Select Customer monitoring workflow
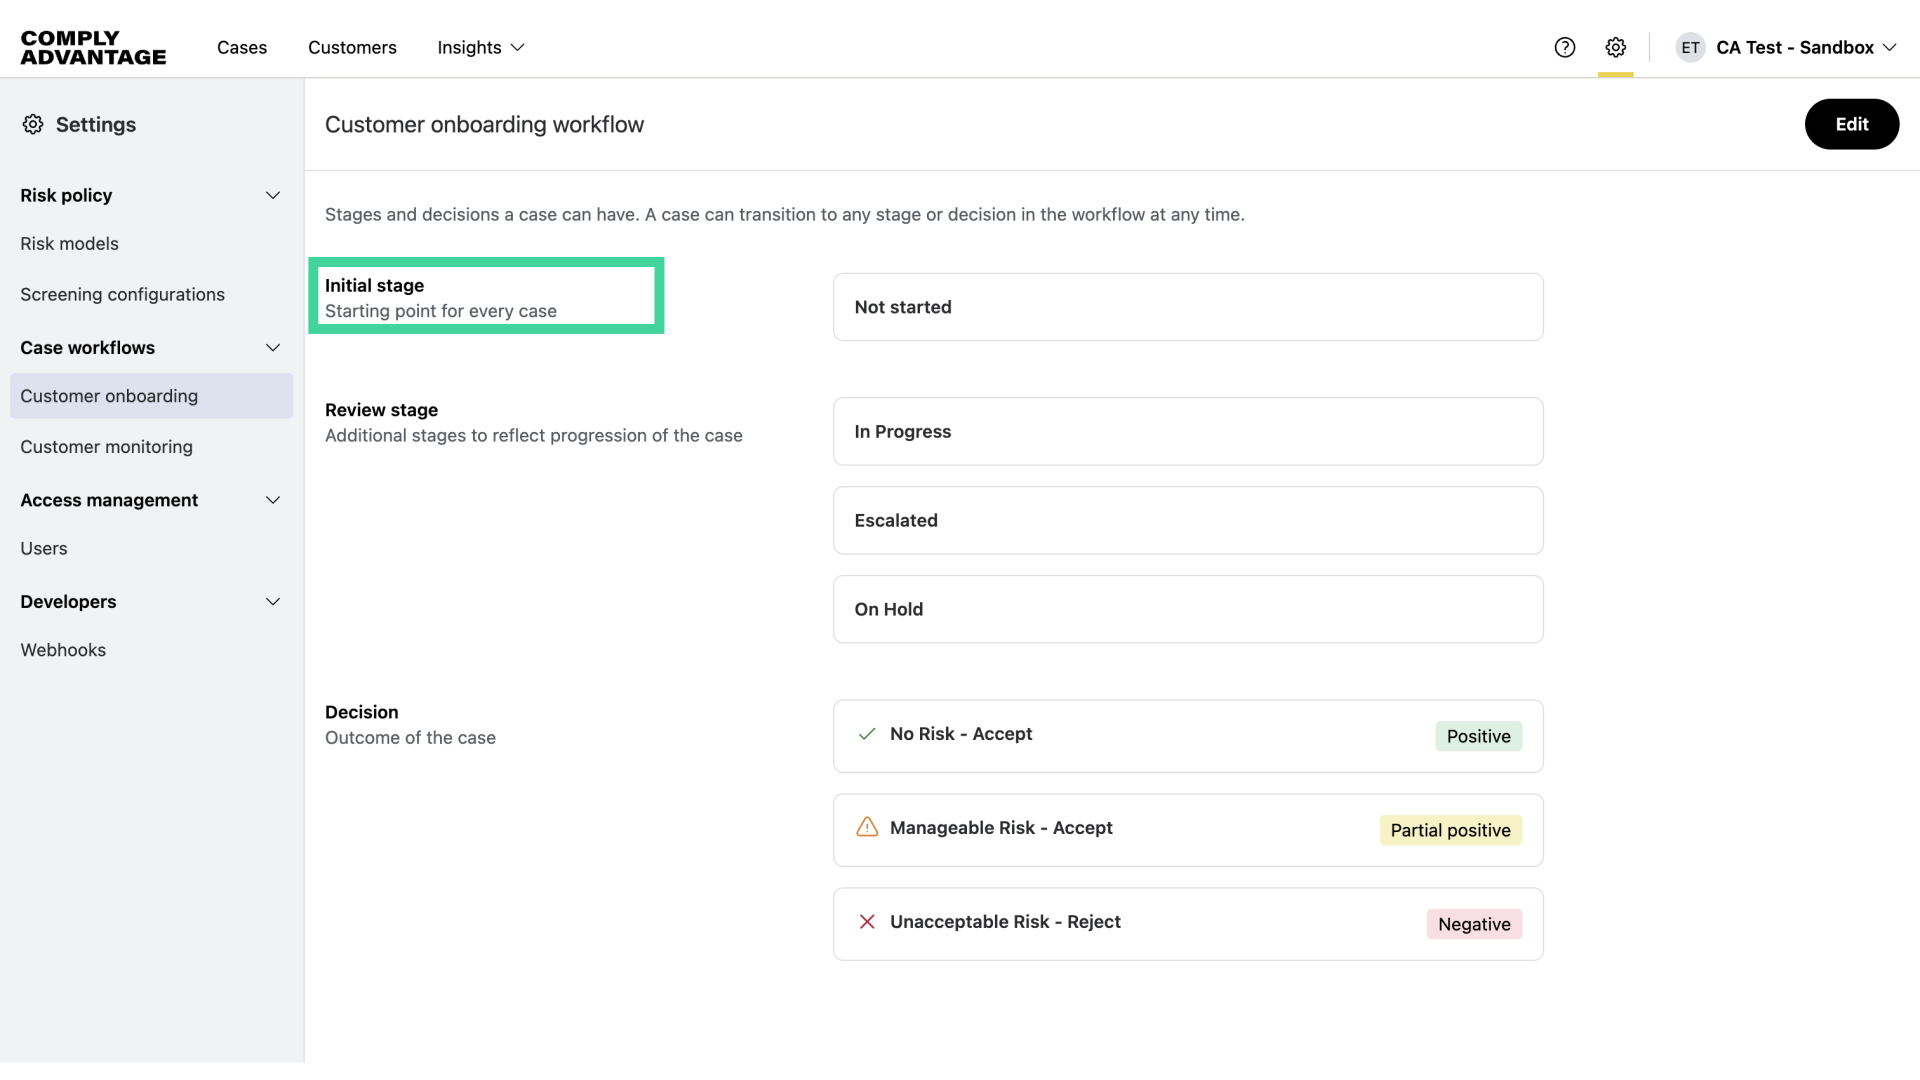This screenshot has height=1080, width=1920. tap(106, 447)
